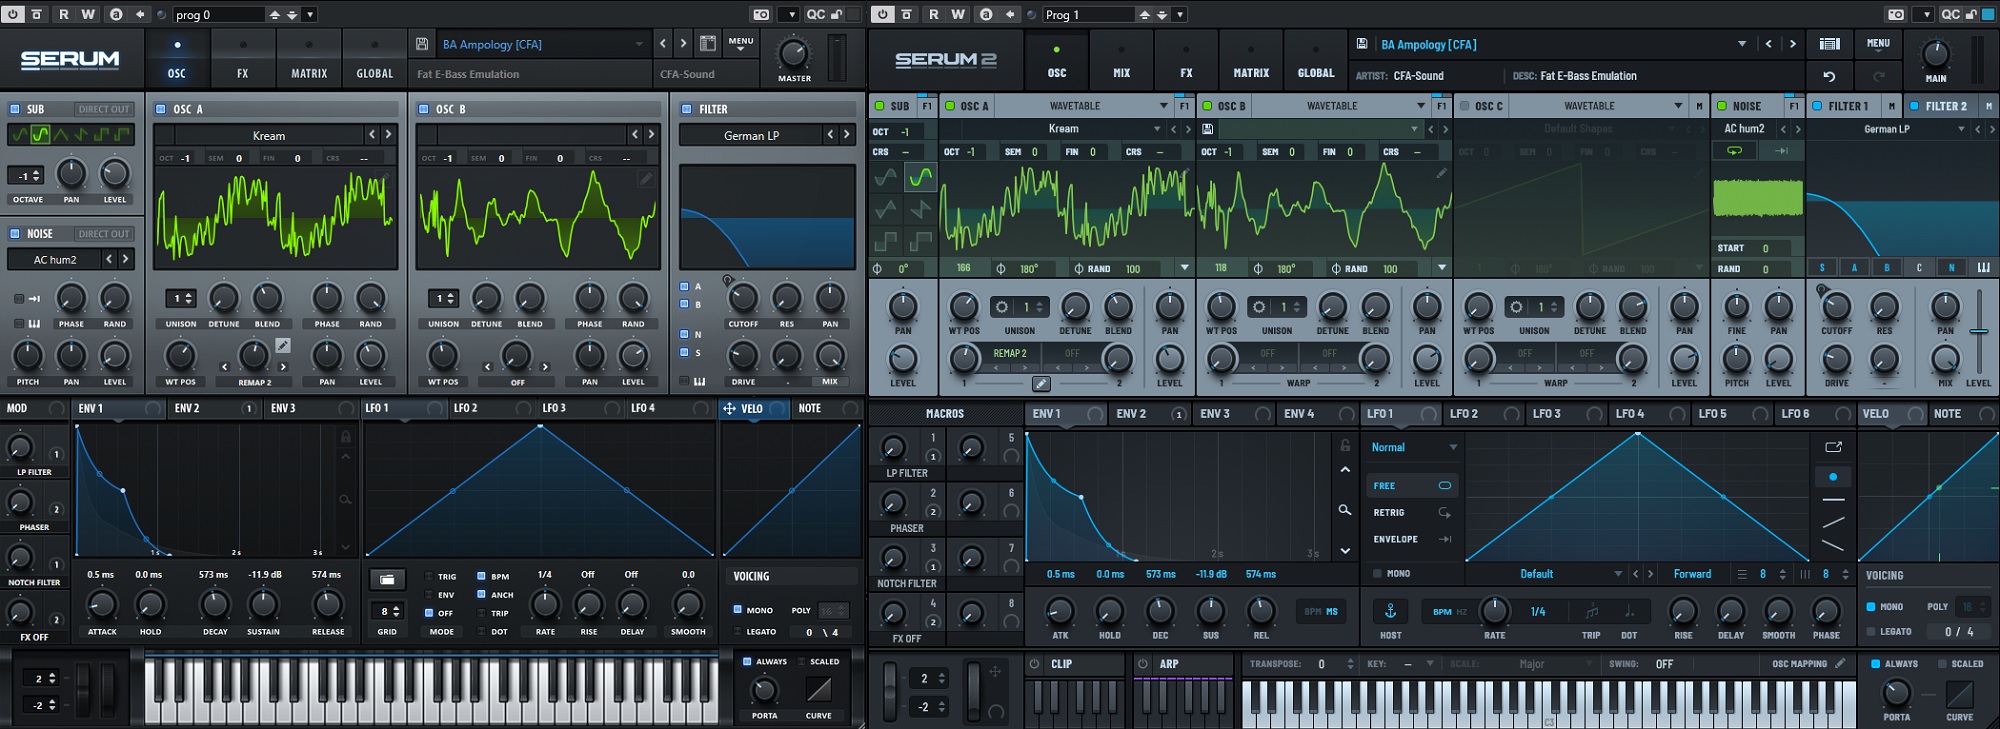The width and height of the screenshot is (2000, 729).
Task: Click the LFO point draw mode dot in Serum 2
Action: (x=1833, y=477)
